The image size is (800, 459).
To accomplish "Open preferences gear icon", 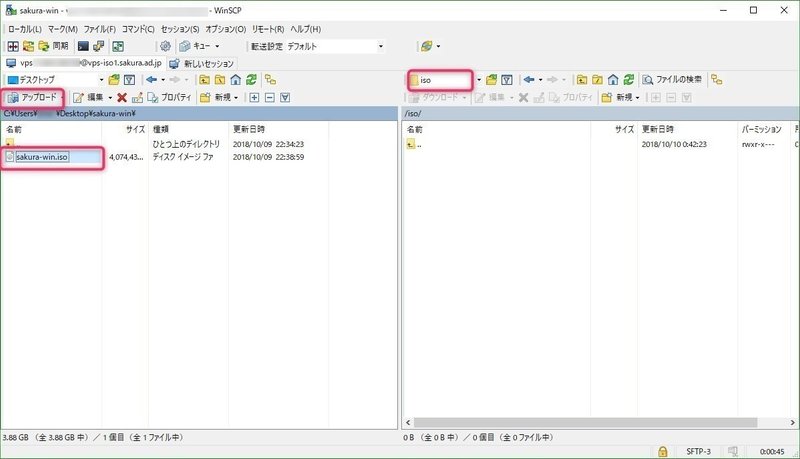I will (x=165, y=46).
